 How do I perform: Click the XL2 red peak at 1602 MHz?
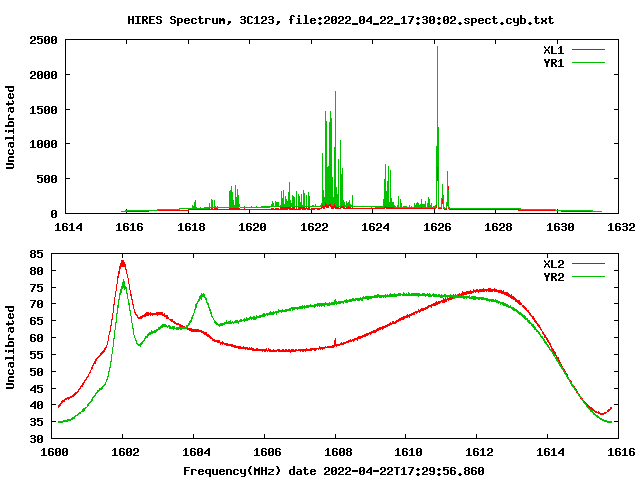122,264
